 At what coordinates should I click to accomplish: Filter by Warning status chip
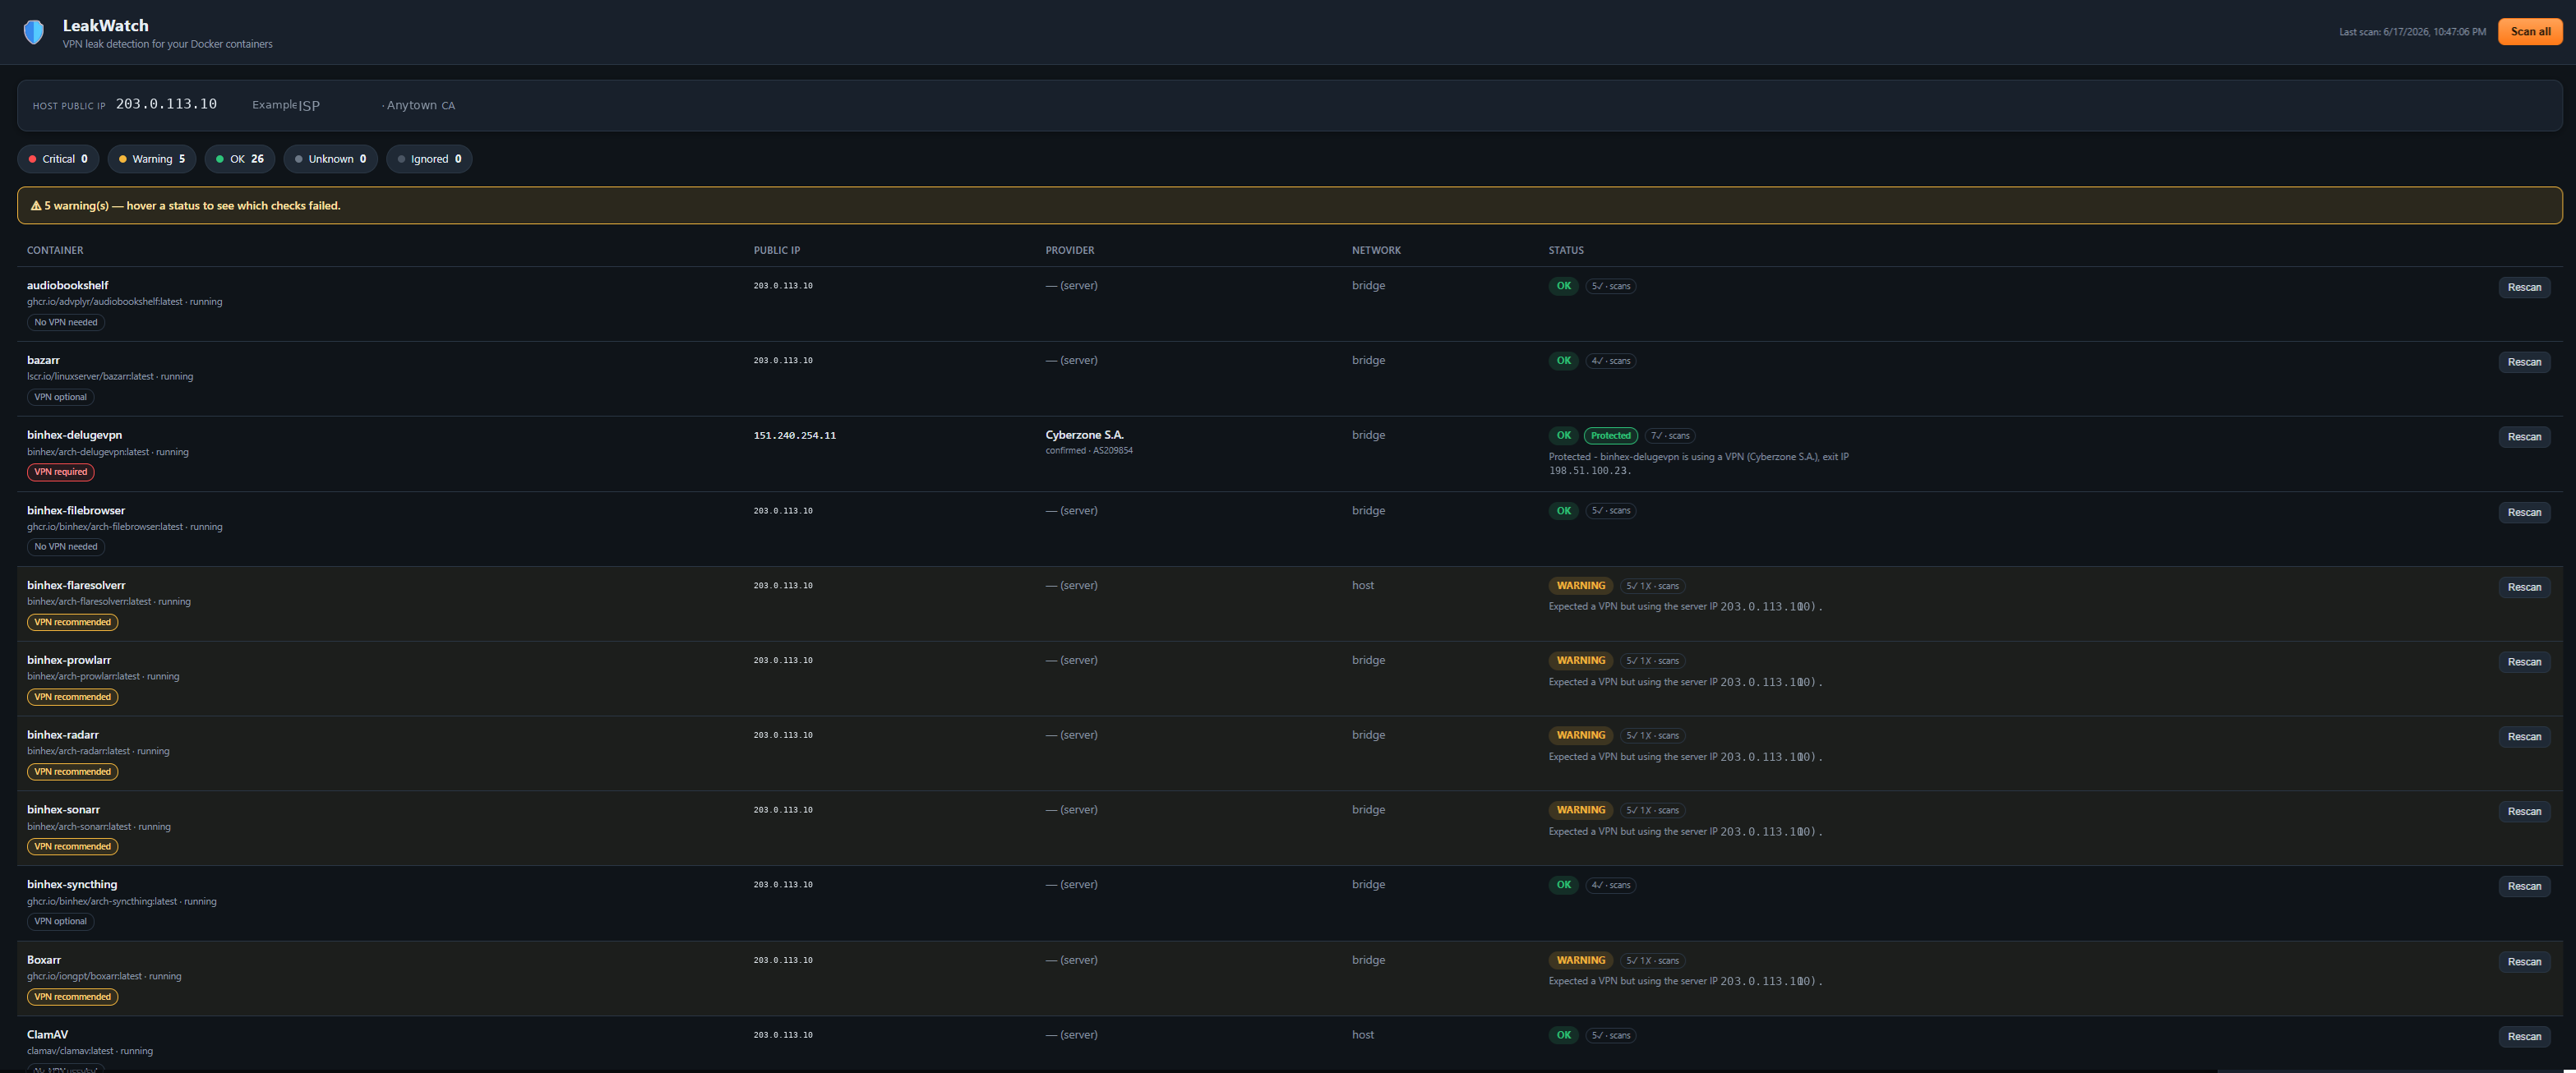point(151,159)
